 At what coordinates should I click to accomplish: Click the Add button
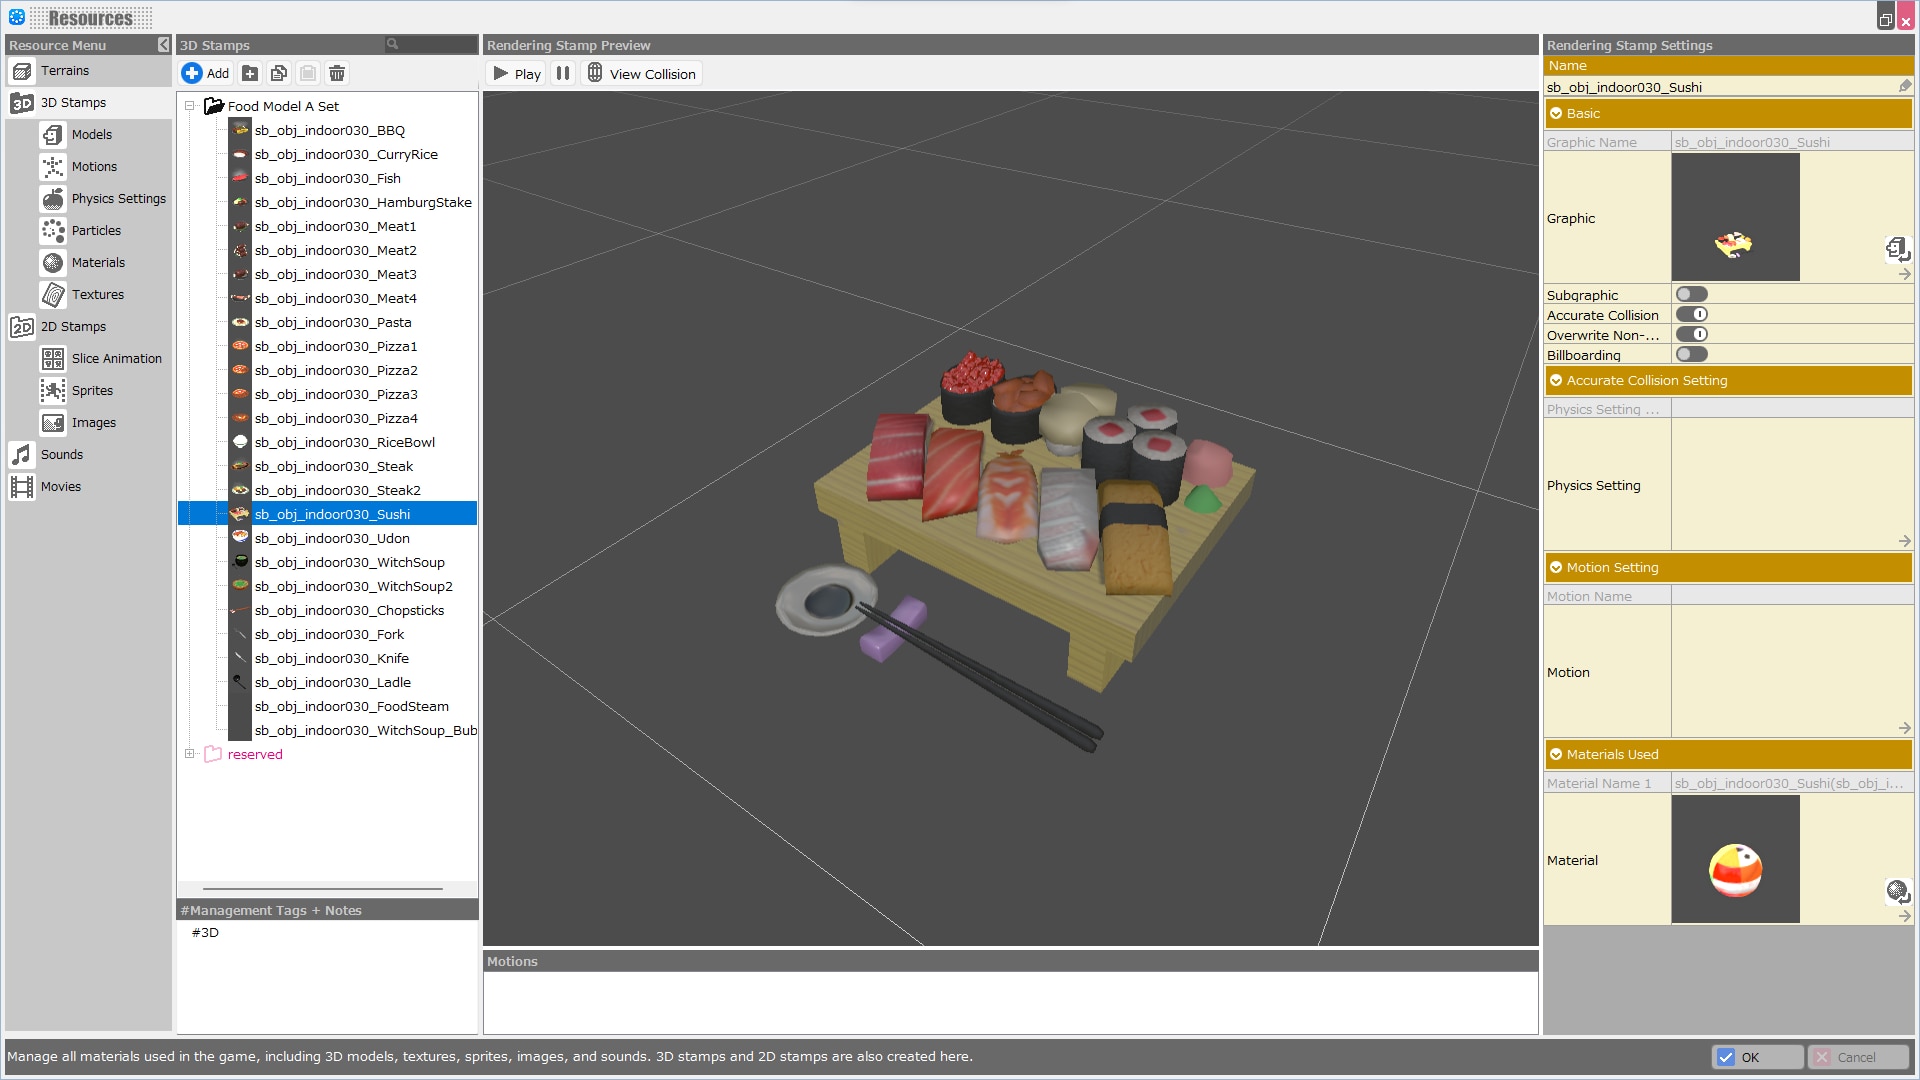(206, 73)
